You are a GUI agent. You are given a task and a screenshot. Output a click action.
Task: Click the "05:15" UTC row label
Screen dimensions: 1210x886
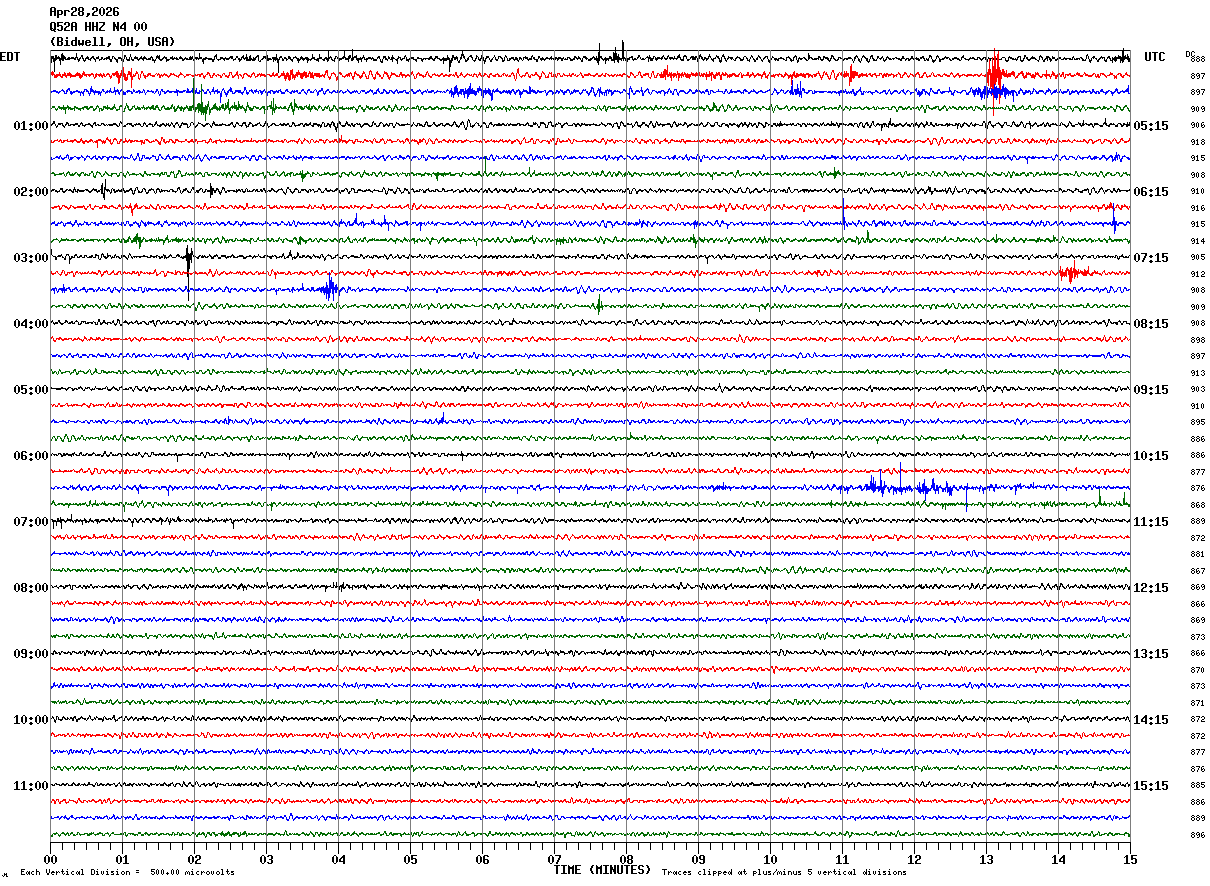click(1151, 126)
